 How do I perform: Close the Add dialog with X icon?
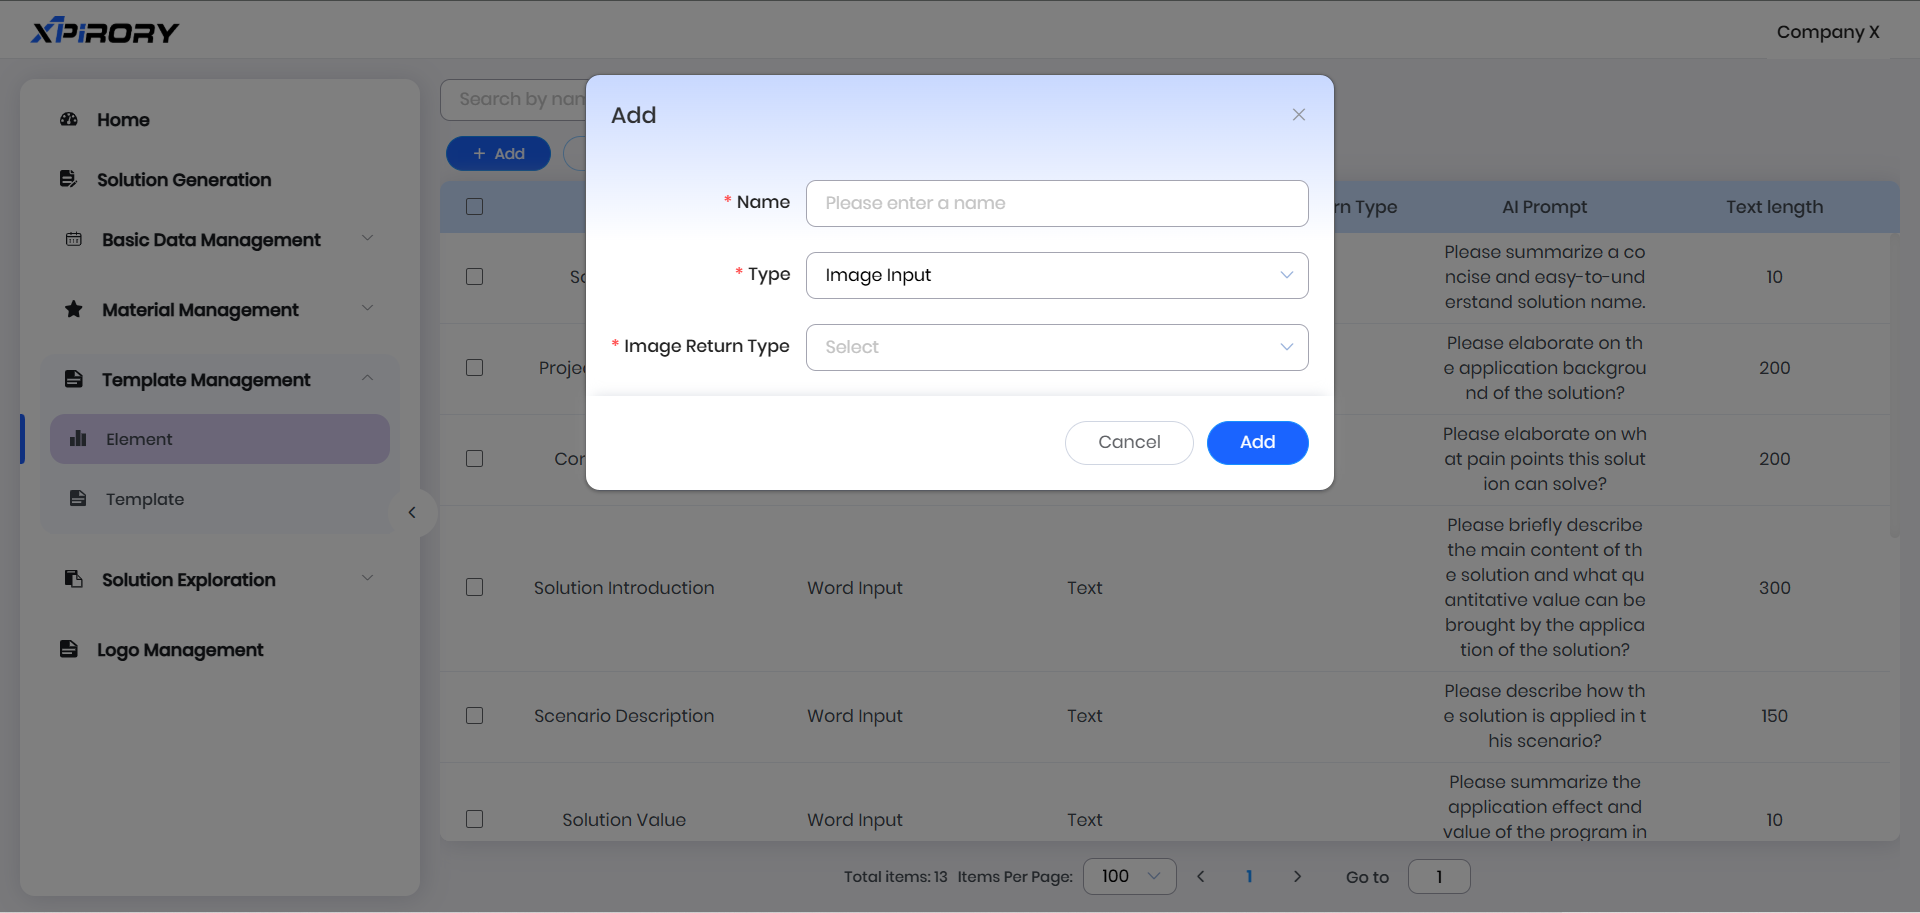tap(1298, 115)
